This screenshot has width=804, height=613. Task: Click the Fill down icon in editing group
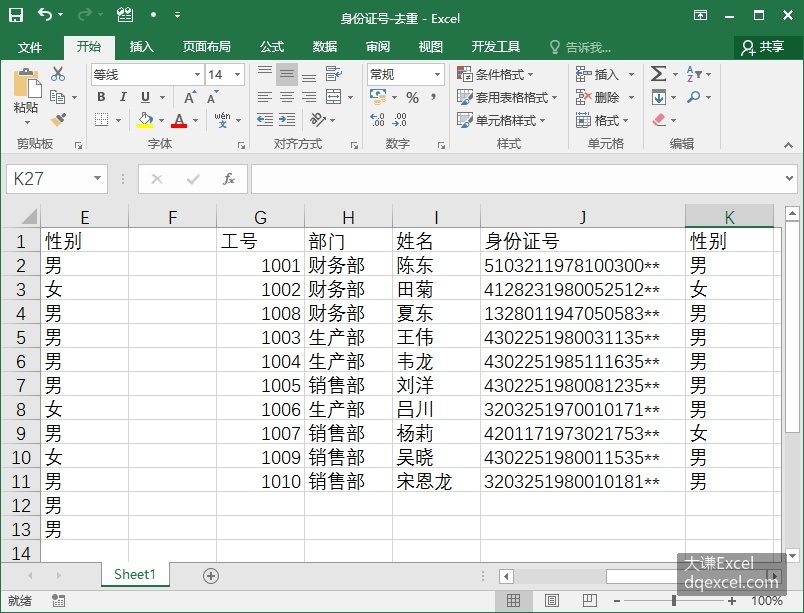(x=659, y=97)
